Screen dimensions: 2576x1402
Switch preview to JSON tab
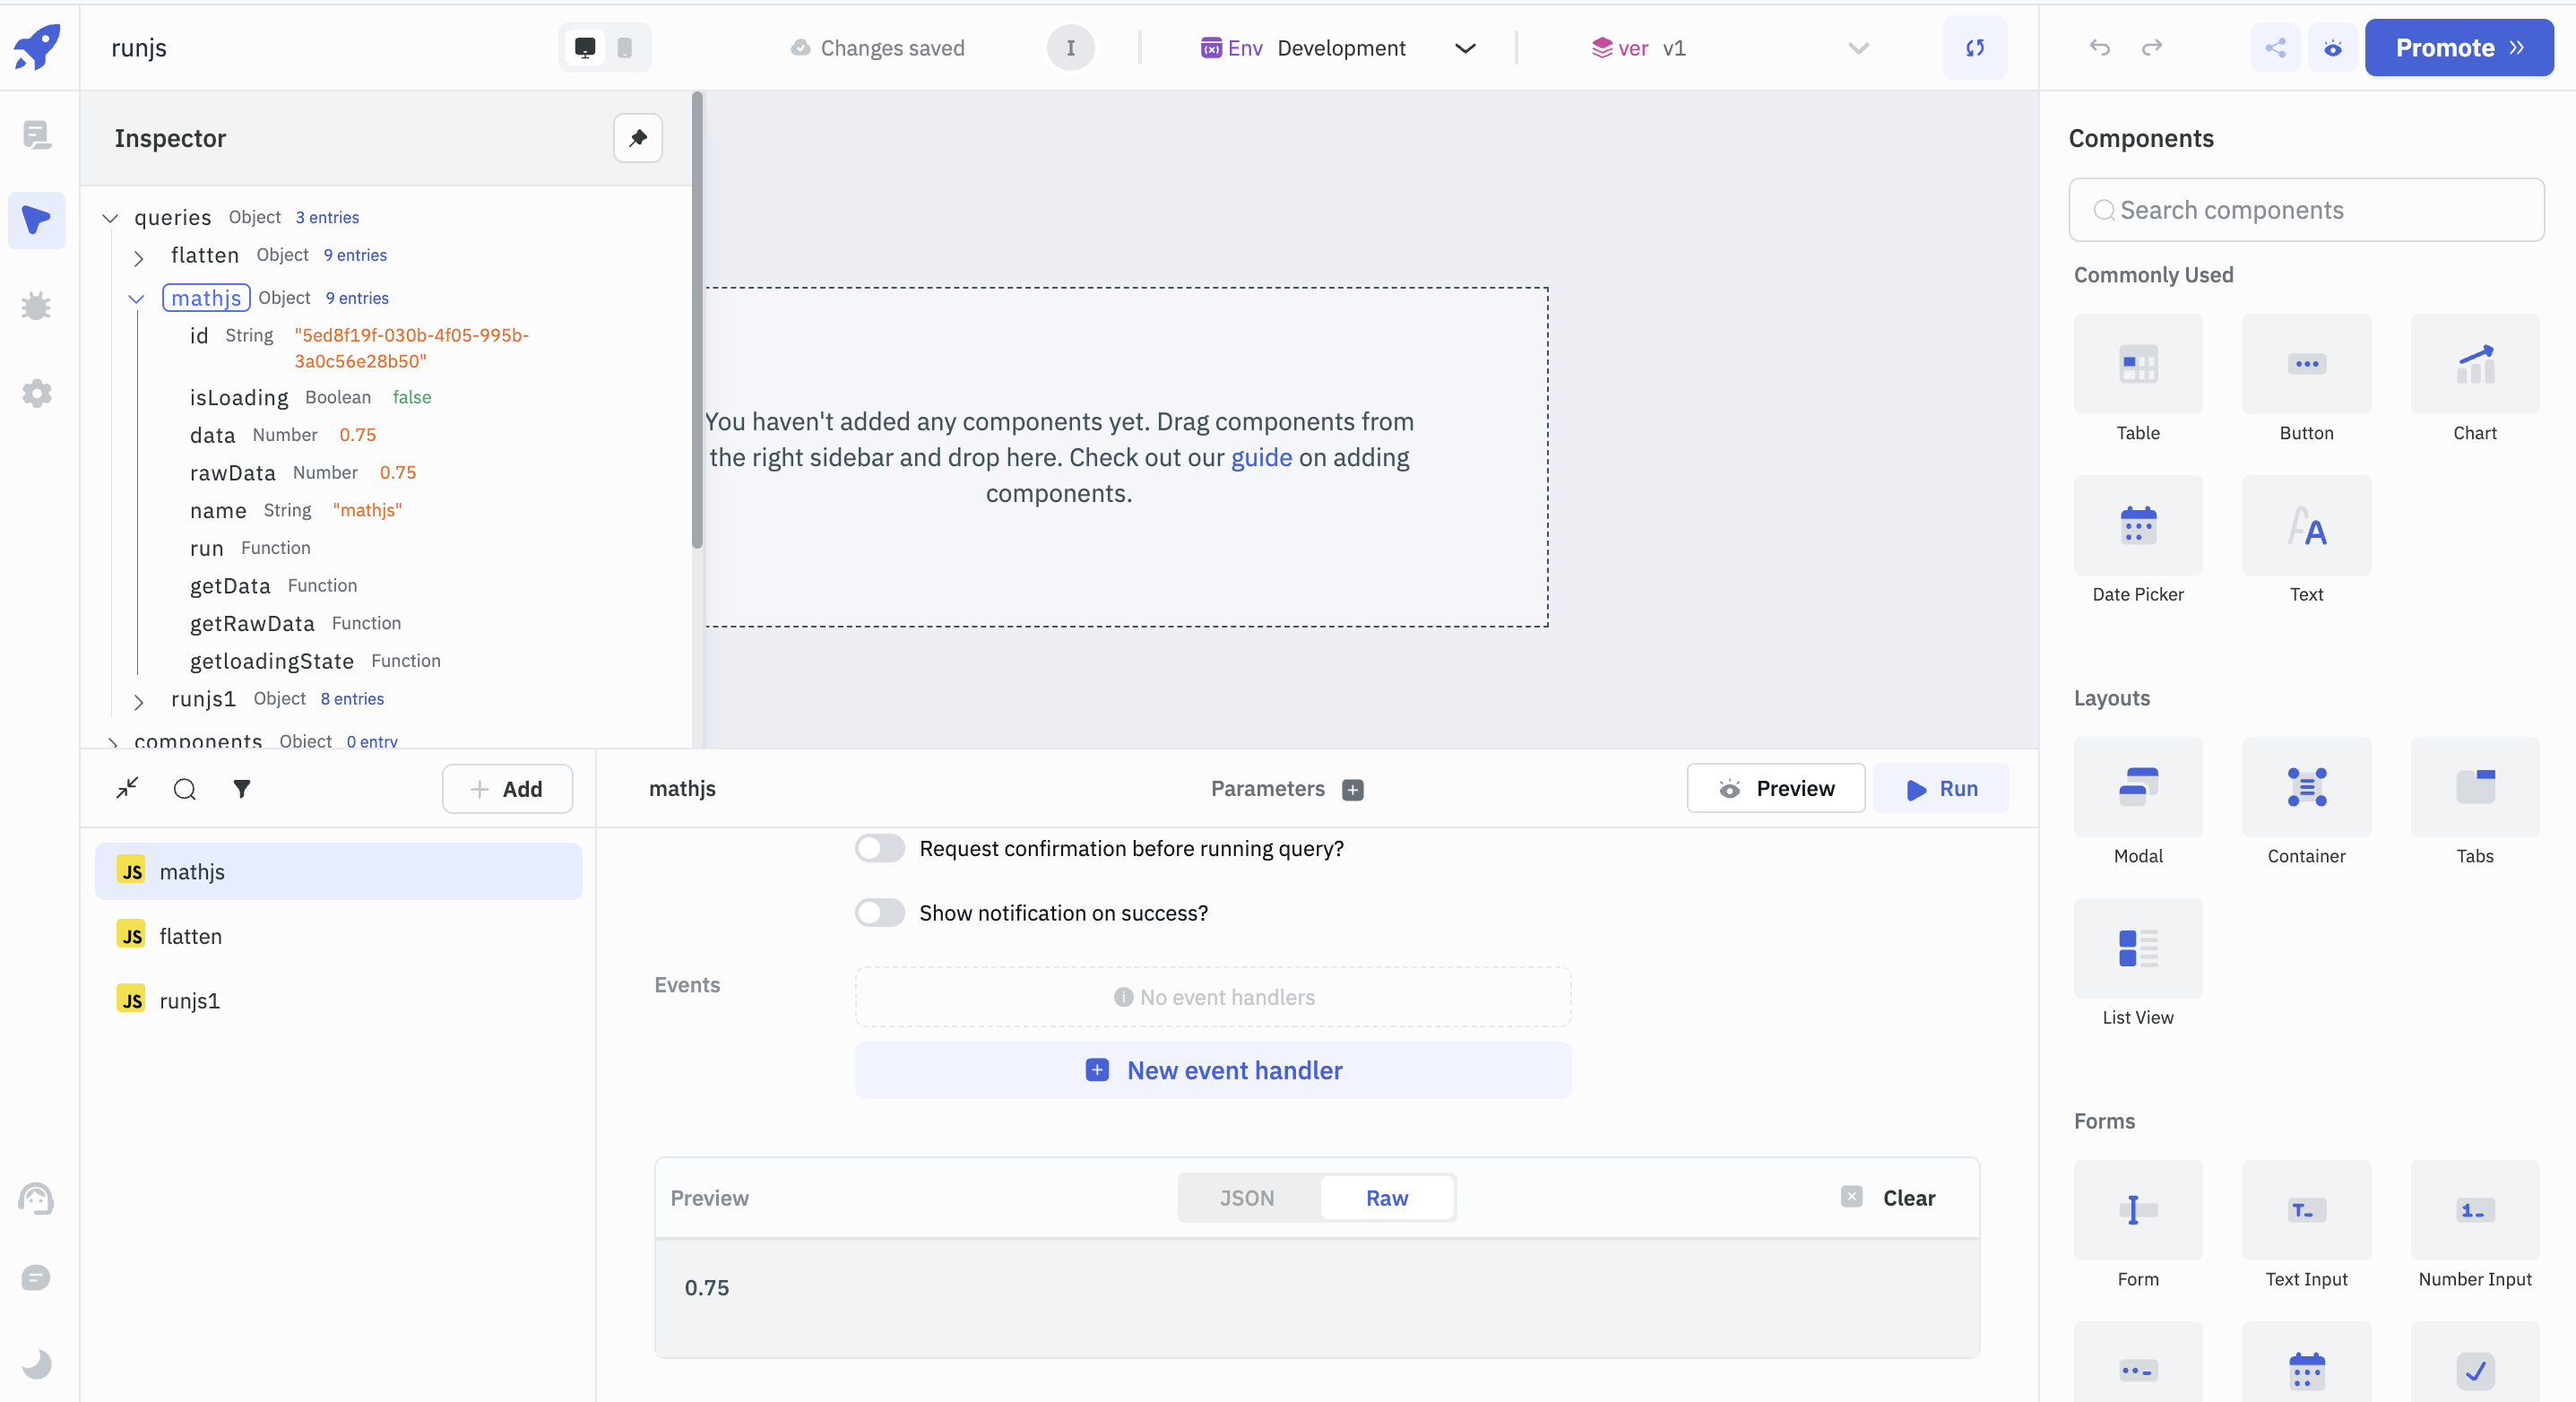1247,1197
